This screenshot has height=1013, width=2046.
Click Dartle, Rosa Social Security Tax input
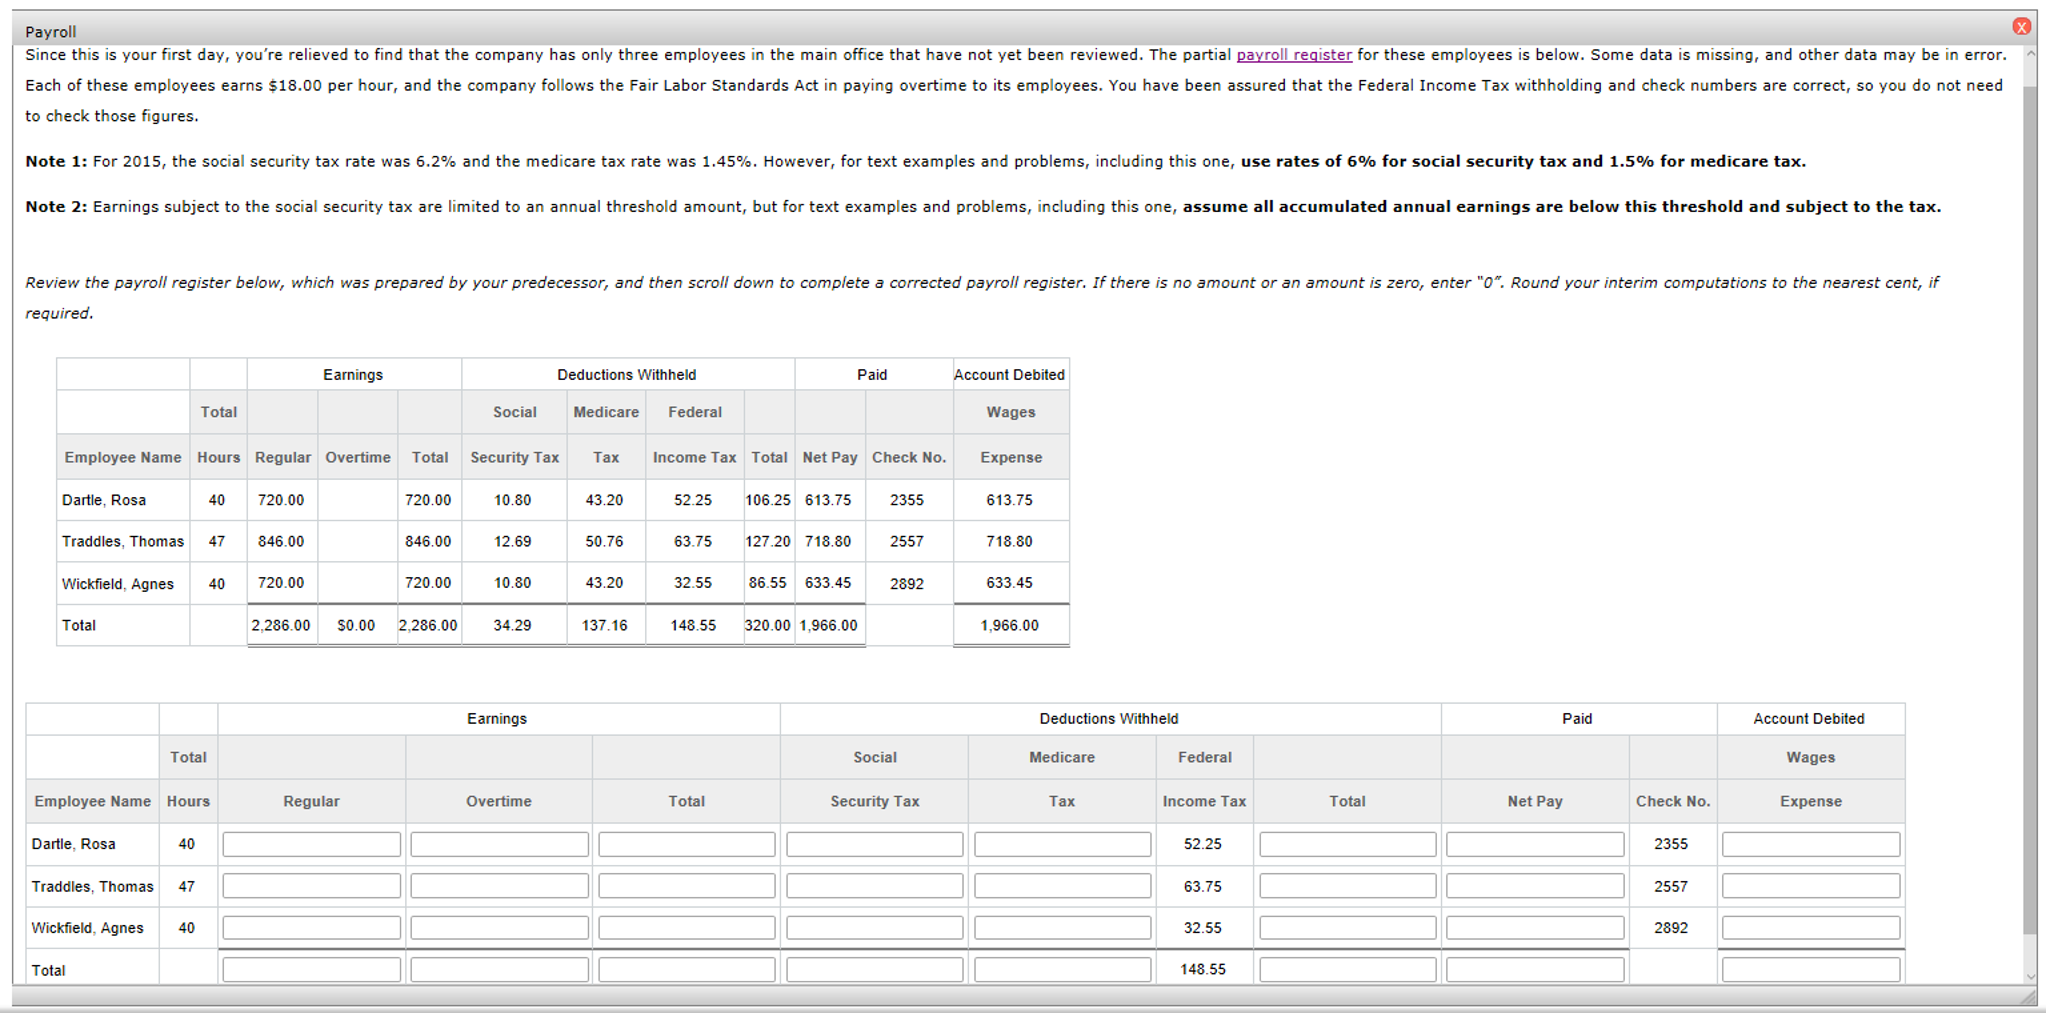pyautogui.click(x=875, y=844)
